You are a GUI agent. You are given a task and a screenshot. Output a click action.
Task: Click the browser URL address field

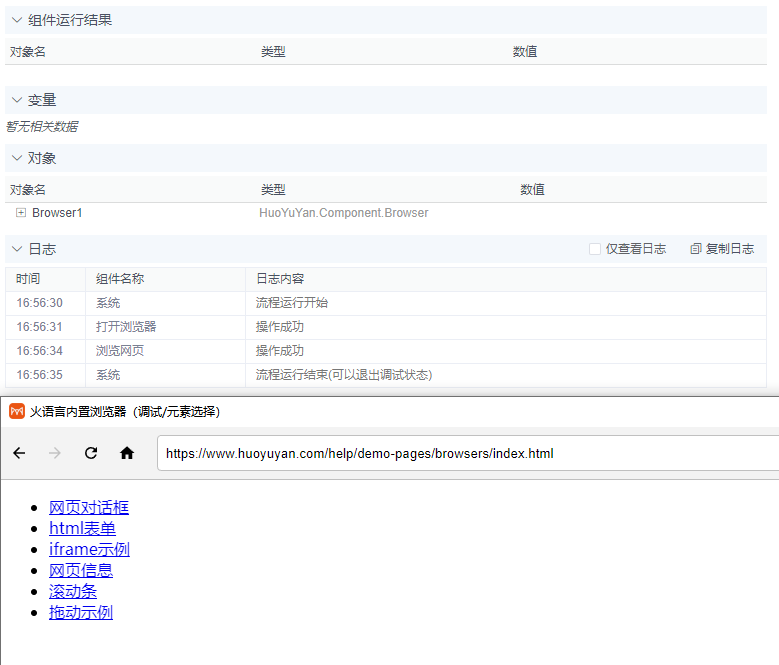tap(467, 453)
